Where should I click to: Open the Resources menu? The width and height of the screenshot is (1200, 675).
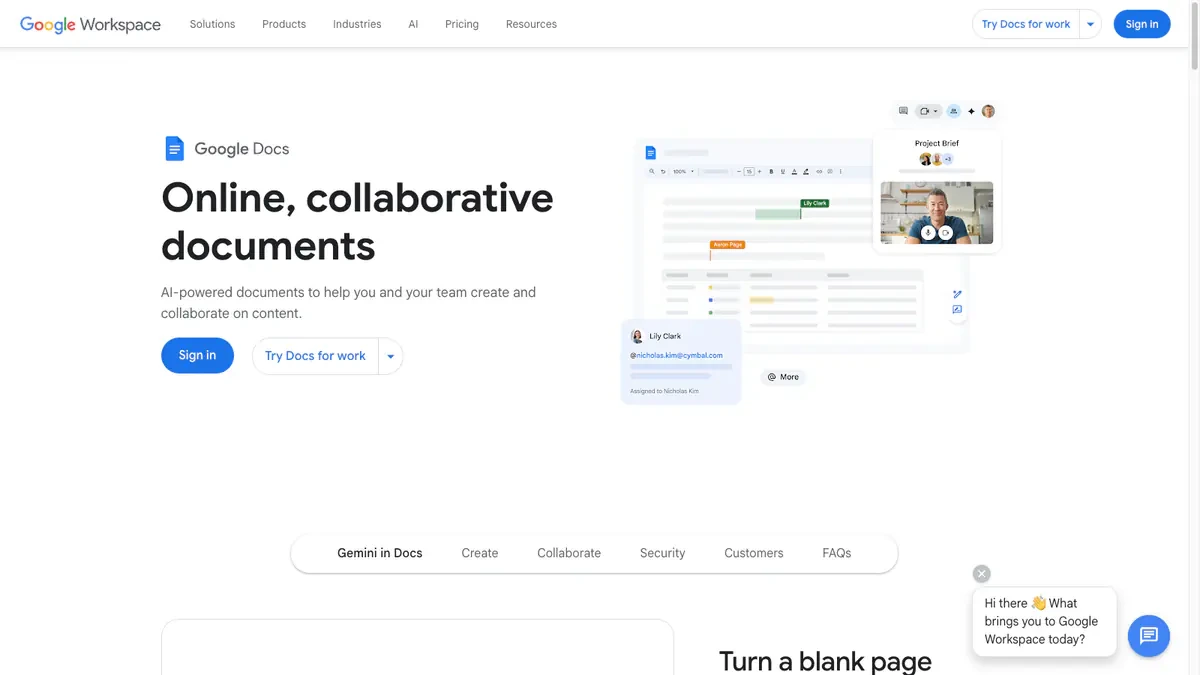coord(531,24)
